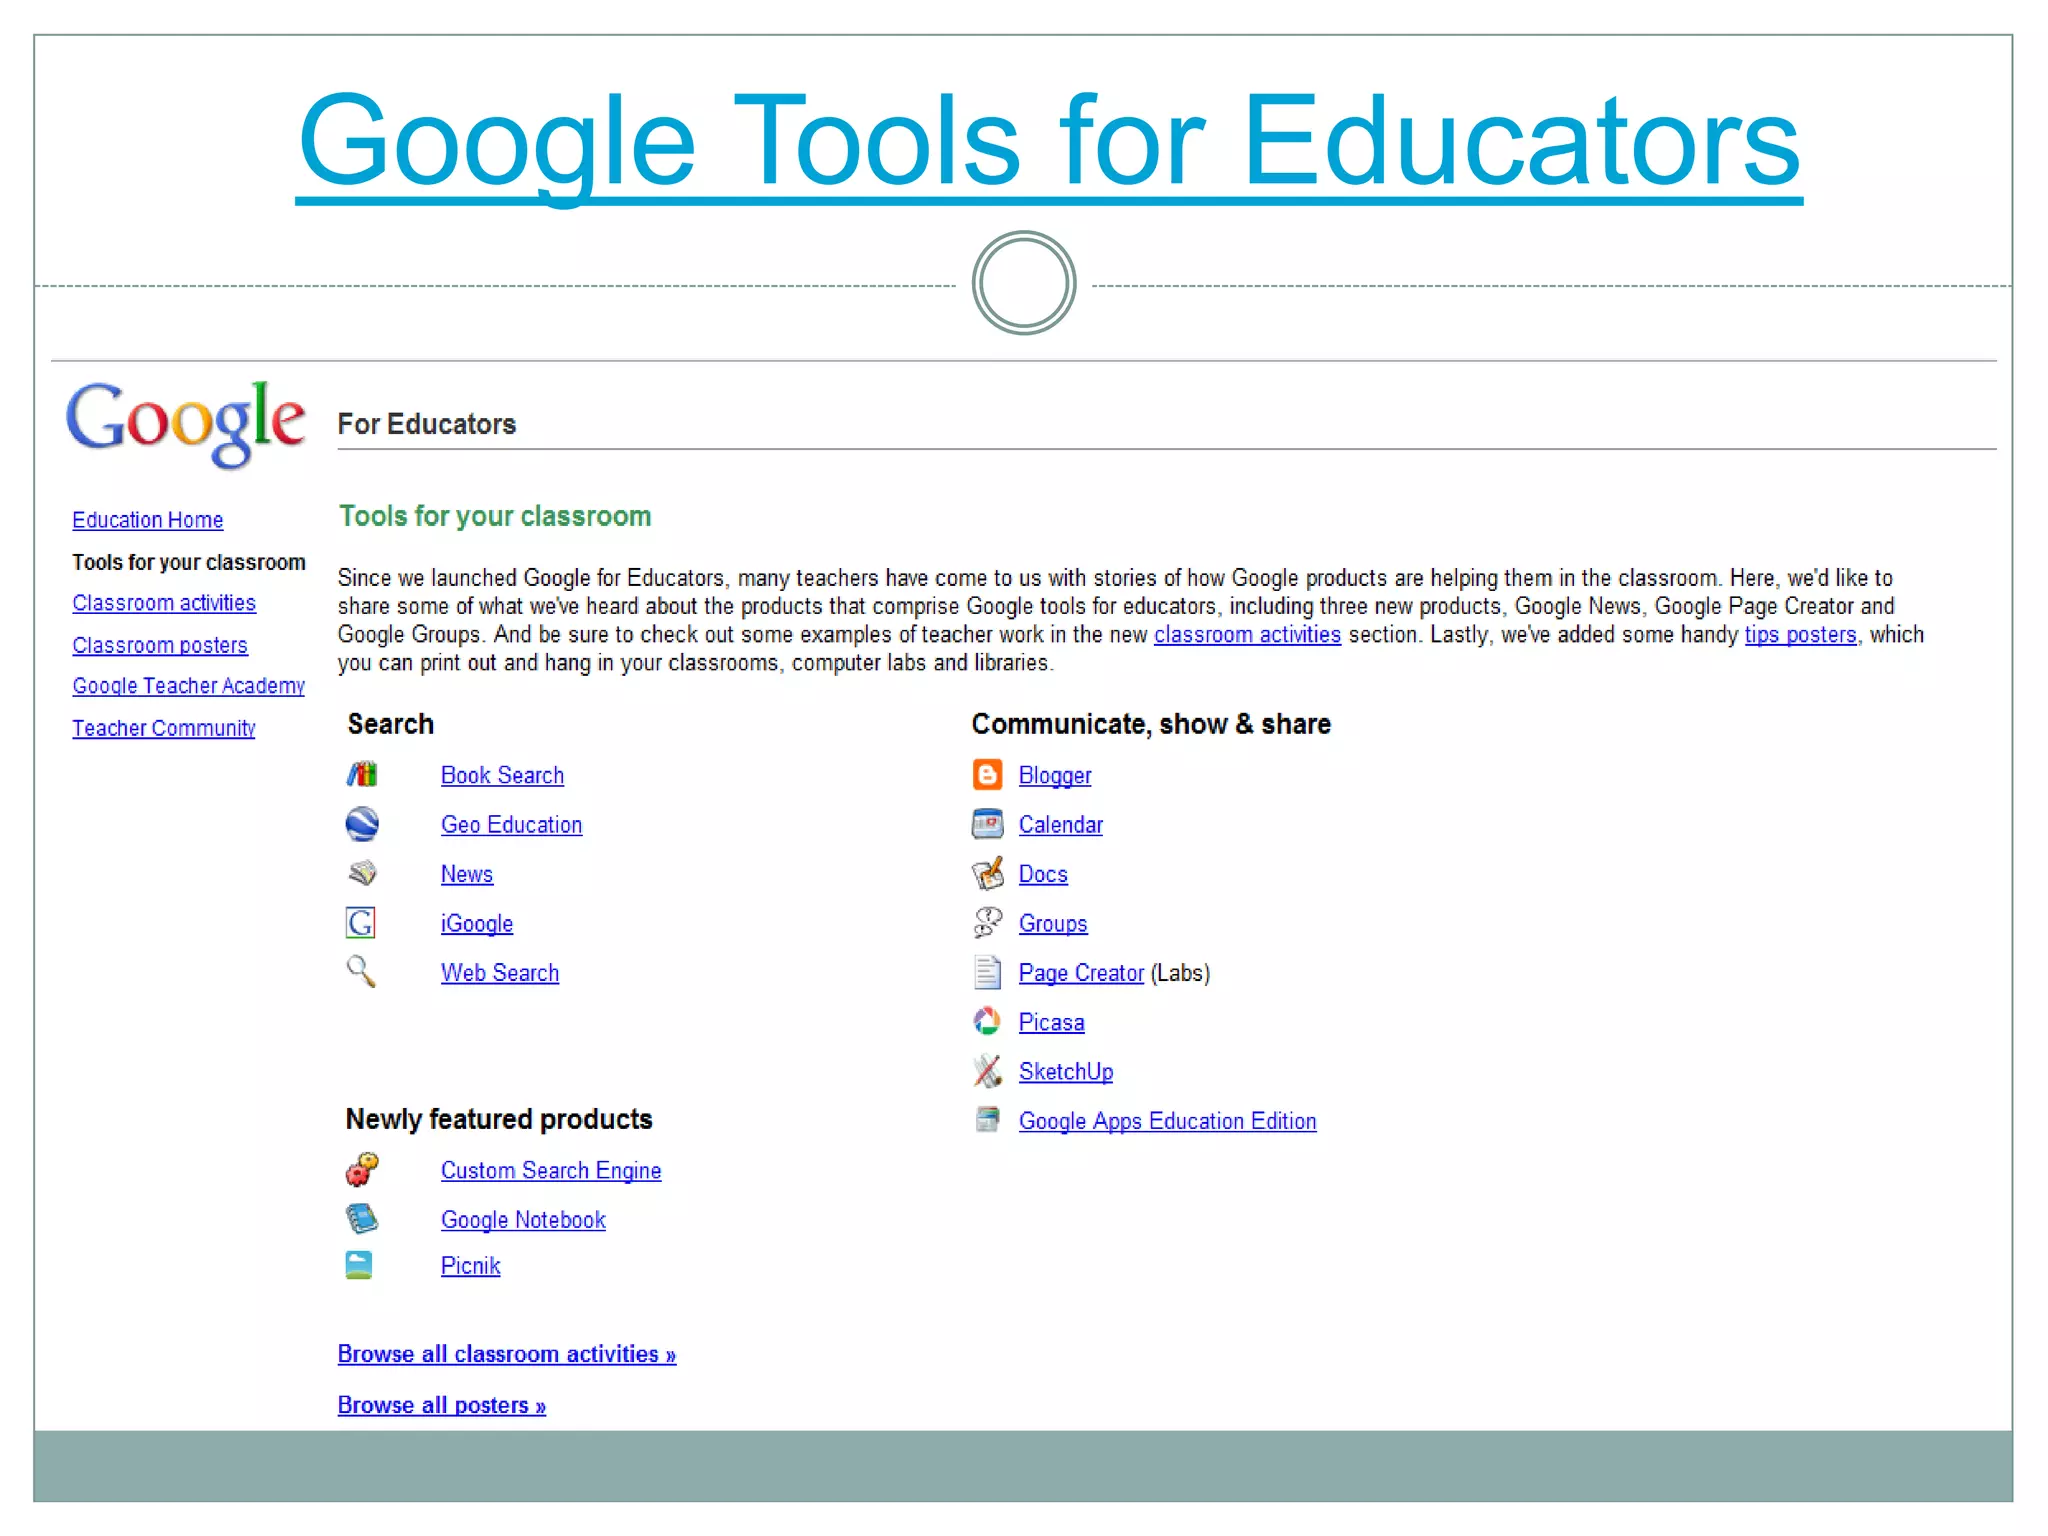Image resolution: width=2048 pixels, height=1536 pixels.
Task: Click the Docs icon
Action: click(x=988, y=873)
